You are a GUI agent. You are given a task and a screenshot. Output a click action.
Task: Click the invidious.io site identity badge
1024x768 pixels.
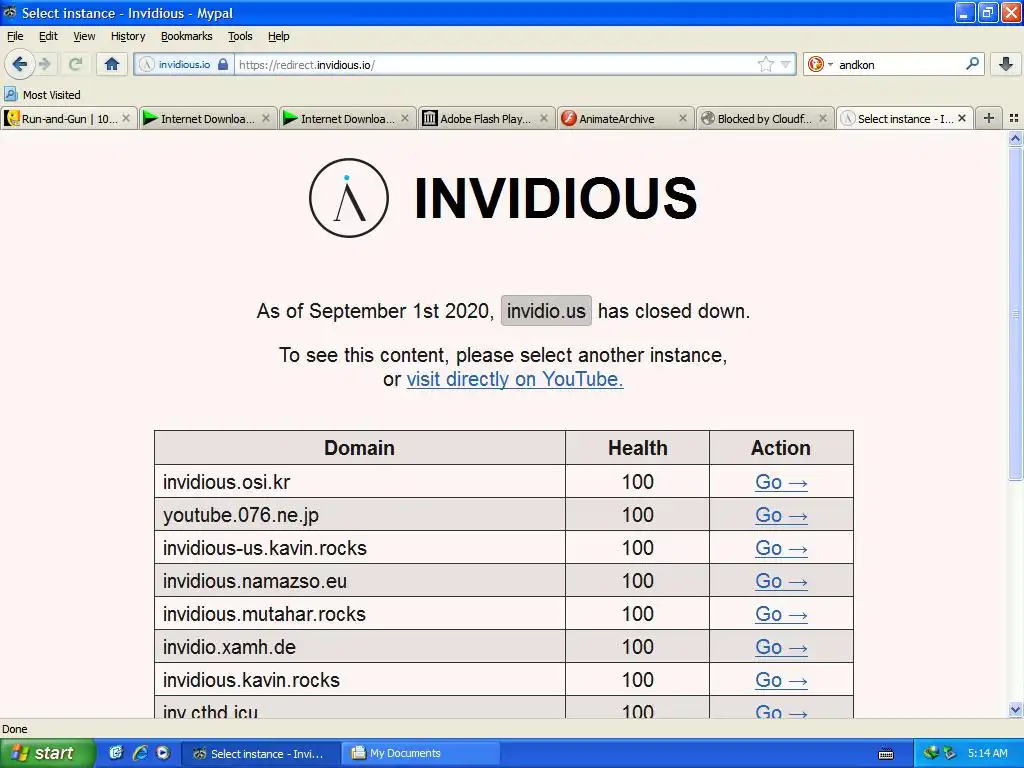[x=184, y=65]
